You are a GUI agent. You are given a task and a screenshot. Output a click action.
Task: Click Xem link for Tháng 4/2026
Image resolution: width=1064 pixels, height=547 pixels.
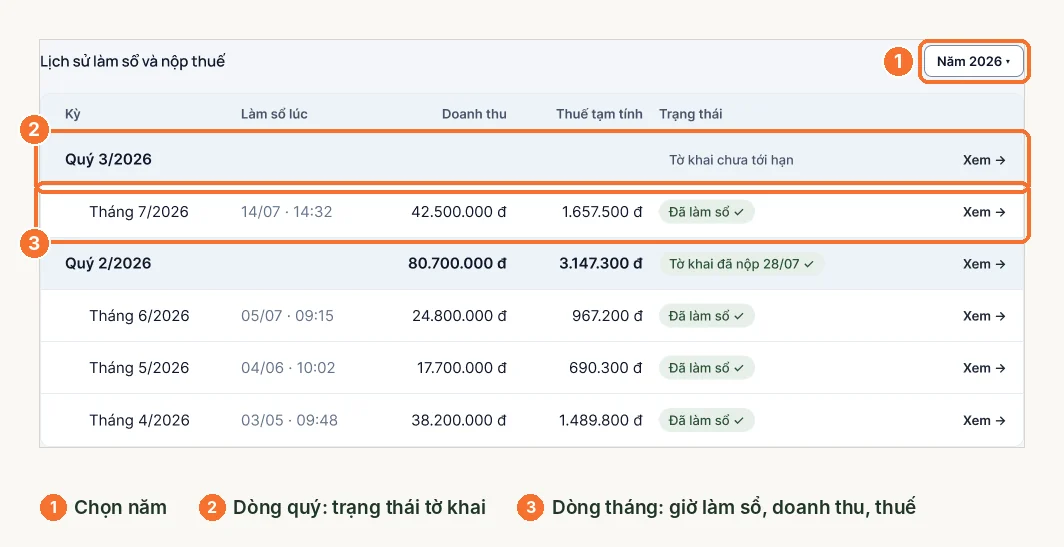point(984,420)
